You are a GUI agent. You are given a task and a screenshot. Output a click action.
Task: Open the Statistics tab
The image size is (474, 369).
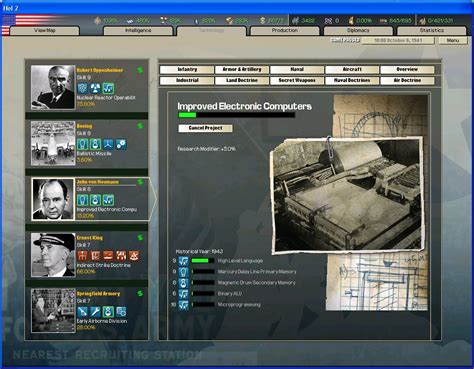[432, 31]
